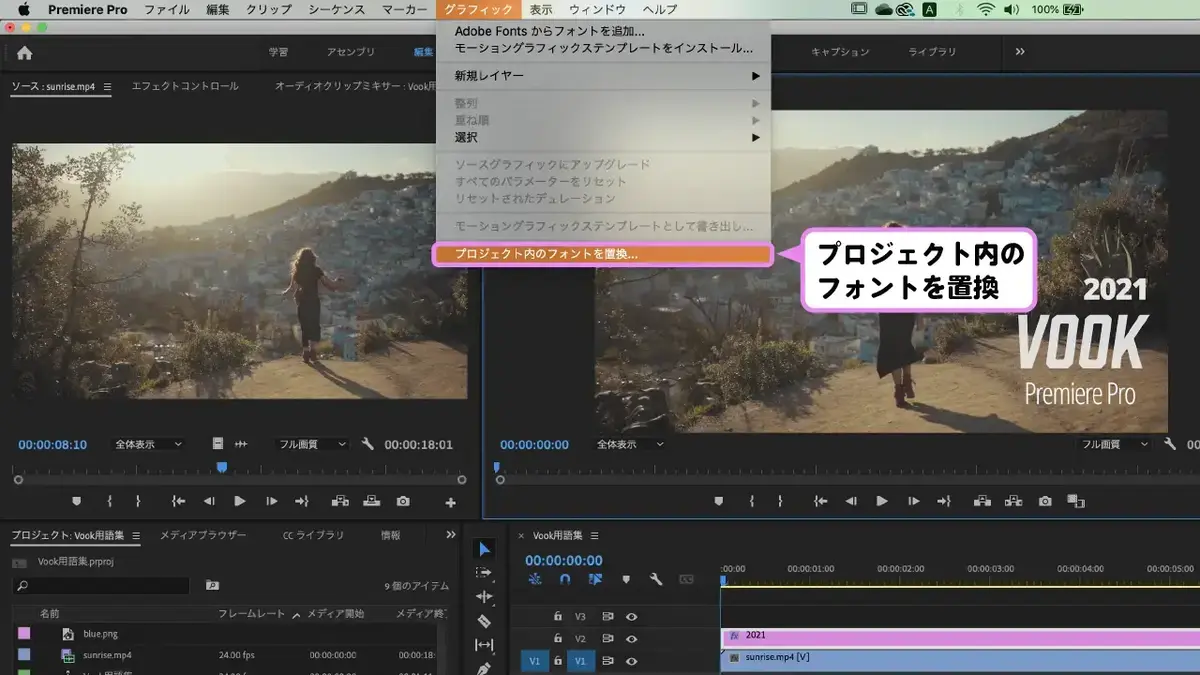This screenshot has height=675, width=1200.
Task: Switch to the エフェクトコントロール tab
Action: point(185,86)
